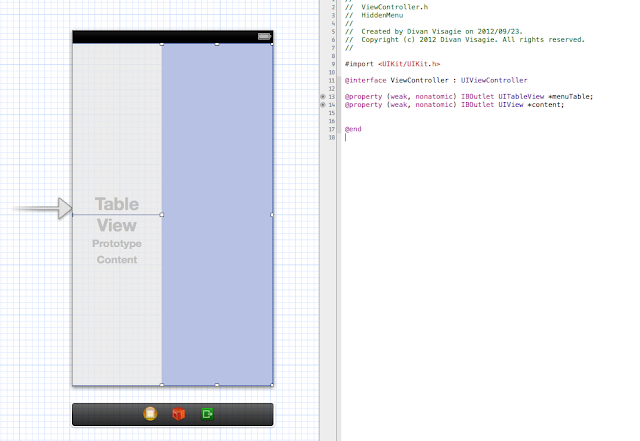The width and height of the screenshot is (640, 441).
Task: Click the HiddenMenu comment line
Action: point(374,15)
